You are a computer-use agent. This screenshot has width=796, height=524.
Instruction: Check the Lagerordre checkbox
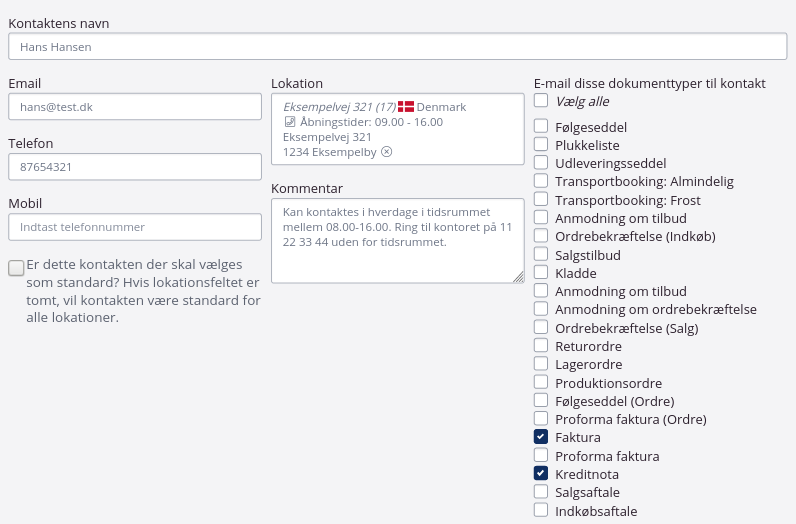coord(541,365)
